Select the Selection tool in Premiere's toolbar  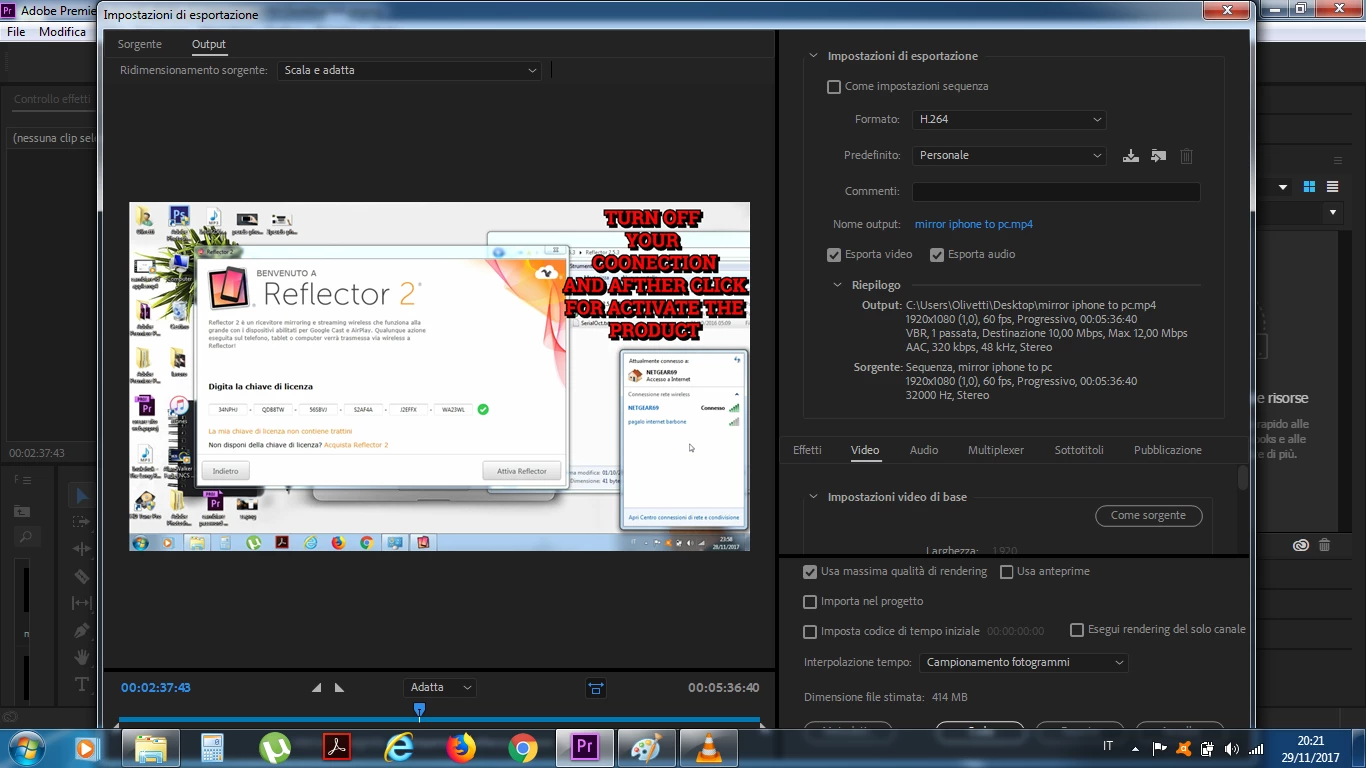(82, 496)
